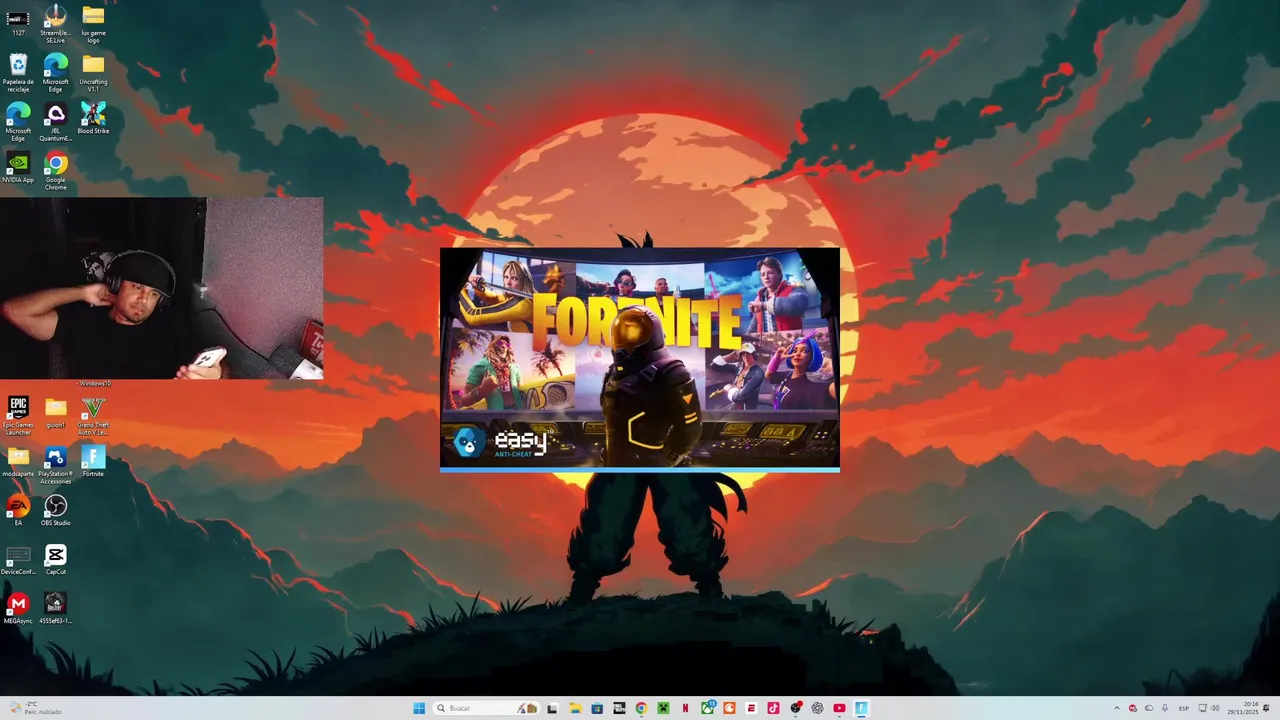Open ChatGPT from taskbar
The height and width of the screenshot is (720, 1280).
tap(817, 708)
